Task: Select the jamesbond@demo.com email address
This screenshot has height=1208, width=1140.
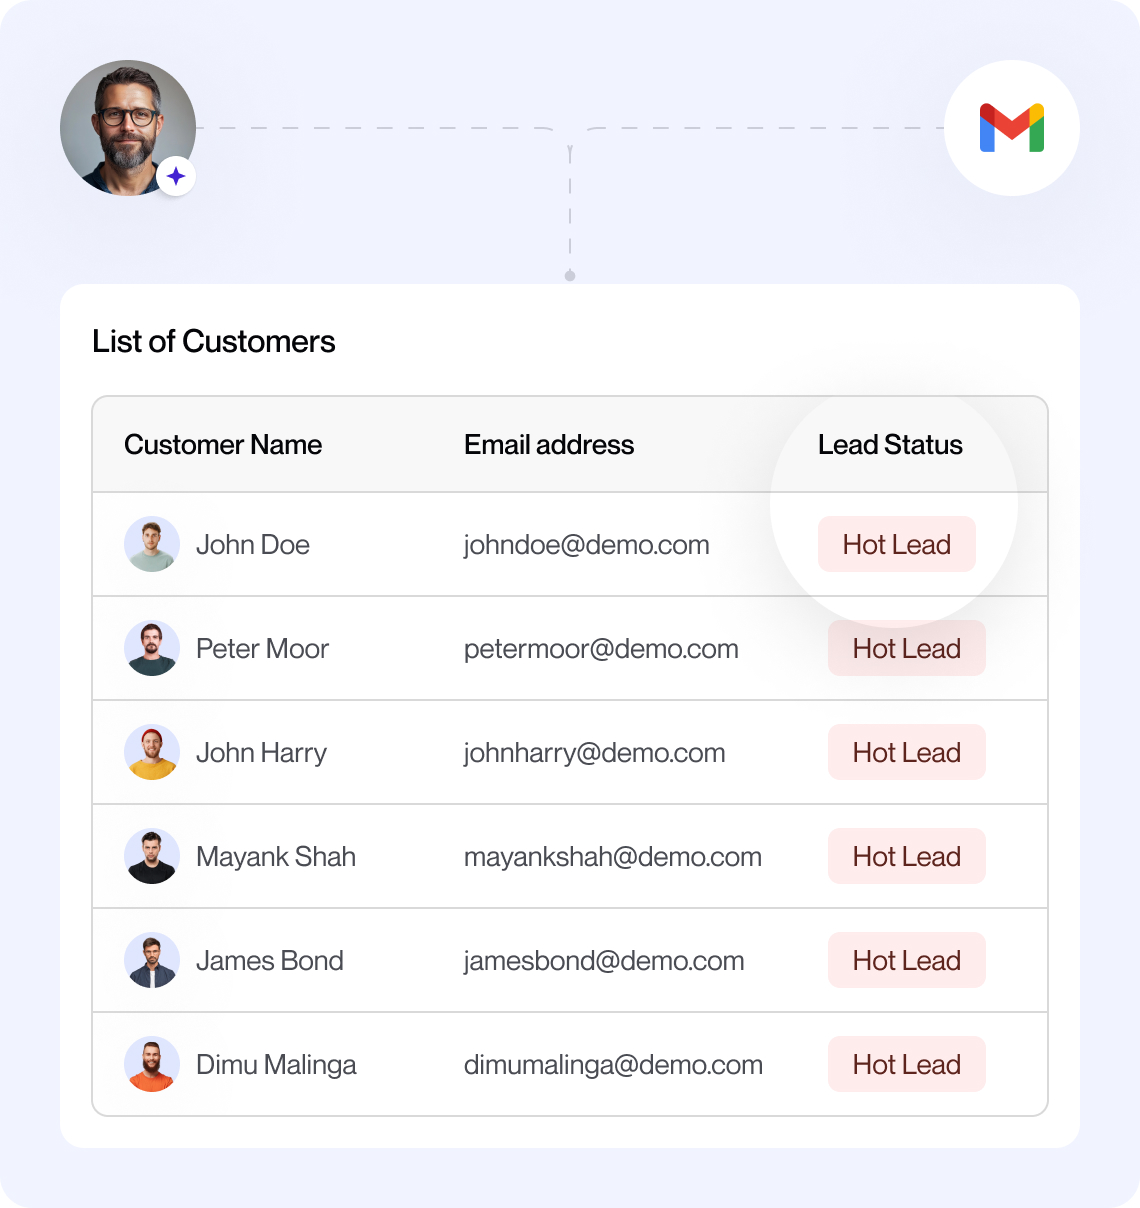Action: [x=604, y=961]
